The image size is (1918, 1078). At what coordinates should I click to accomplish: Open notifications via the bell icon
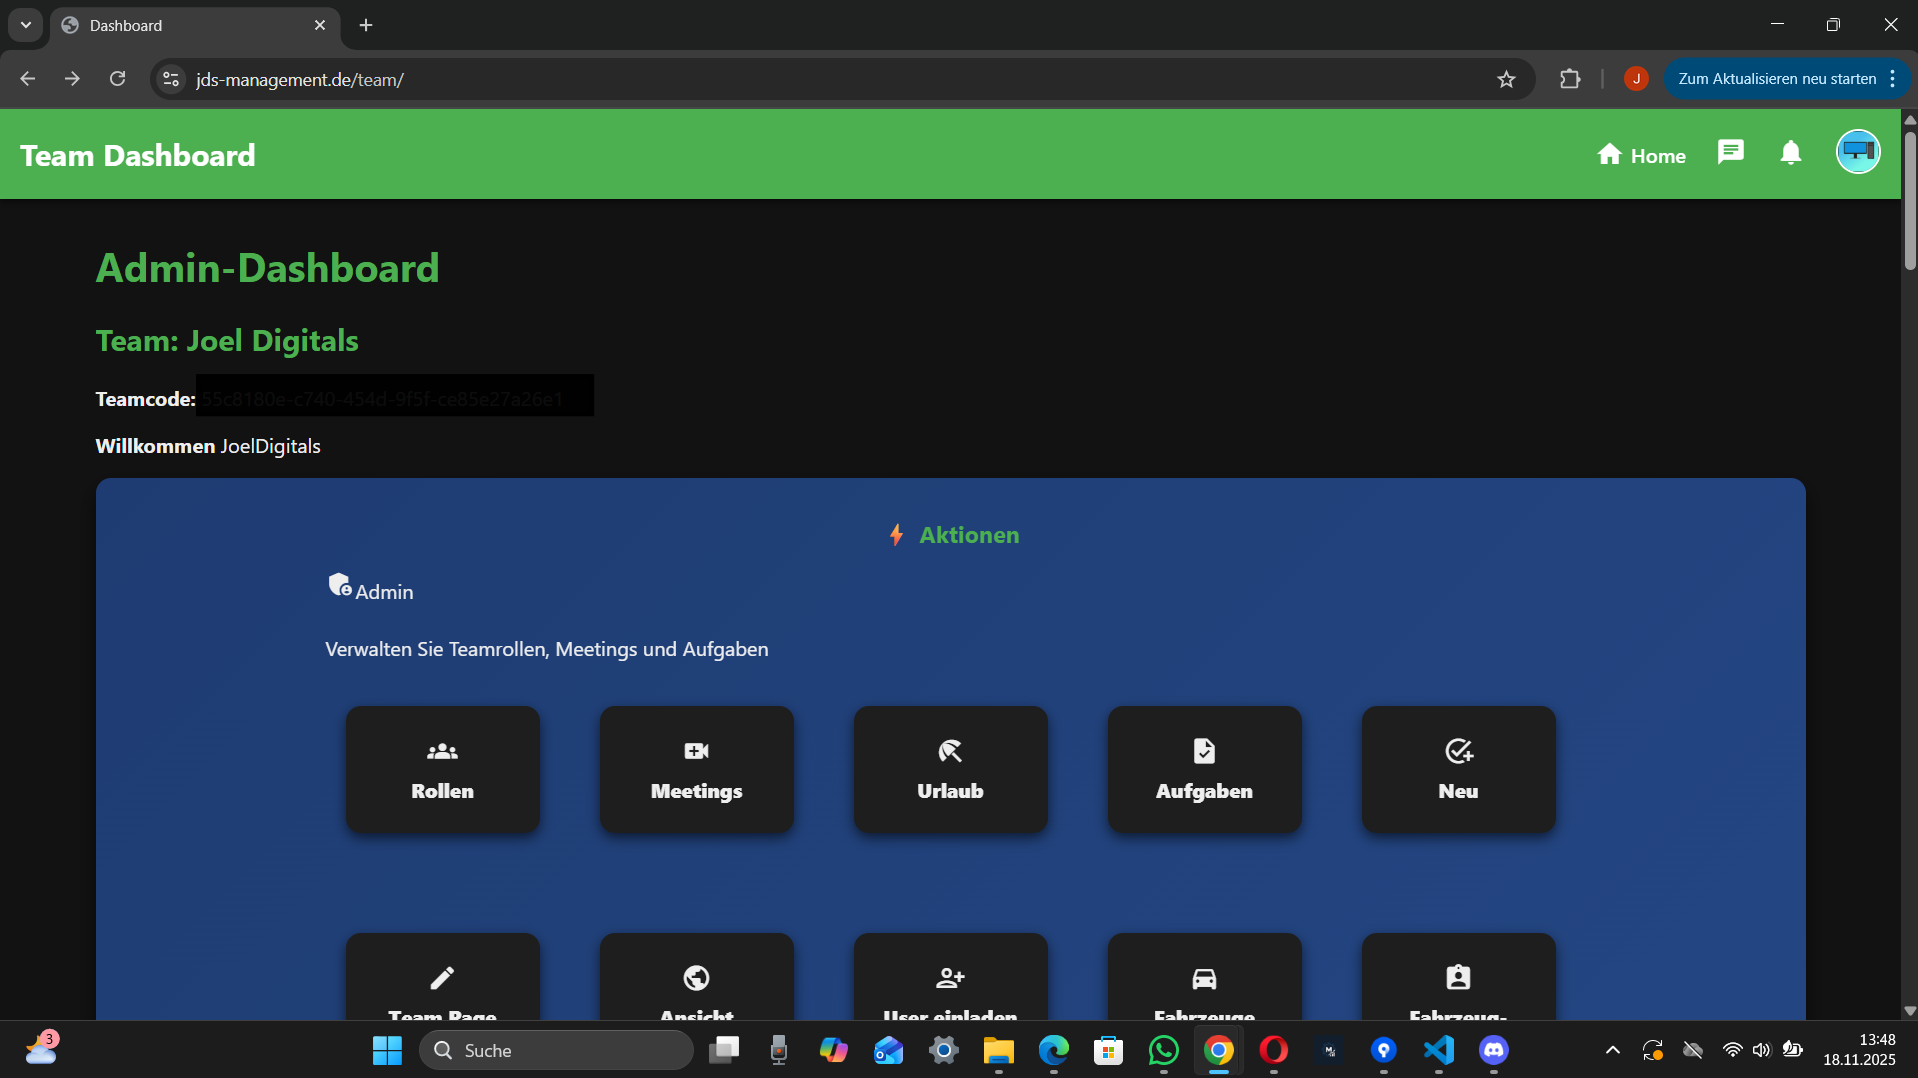(1790, 153)
